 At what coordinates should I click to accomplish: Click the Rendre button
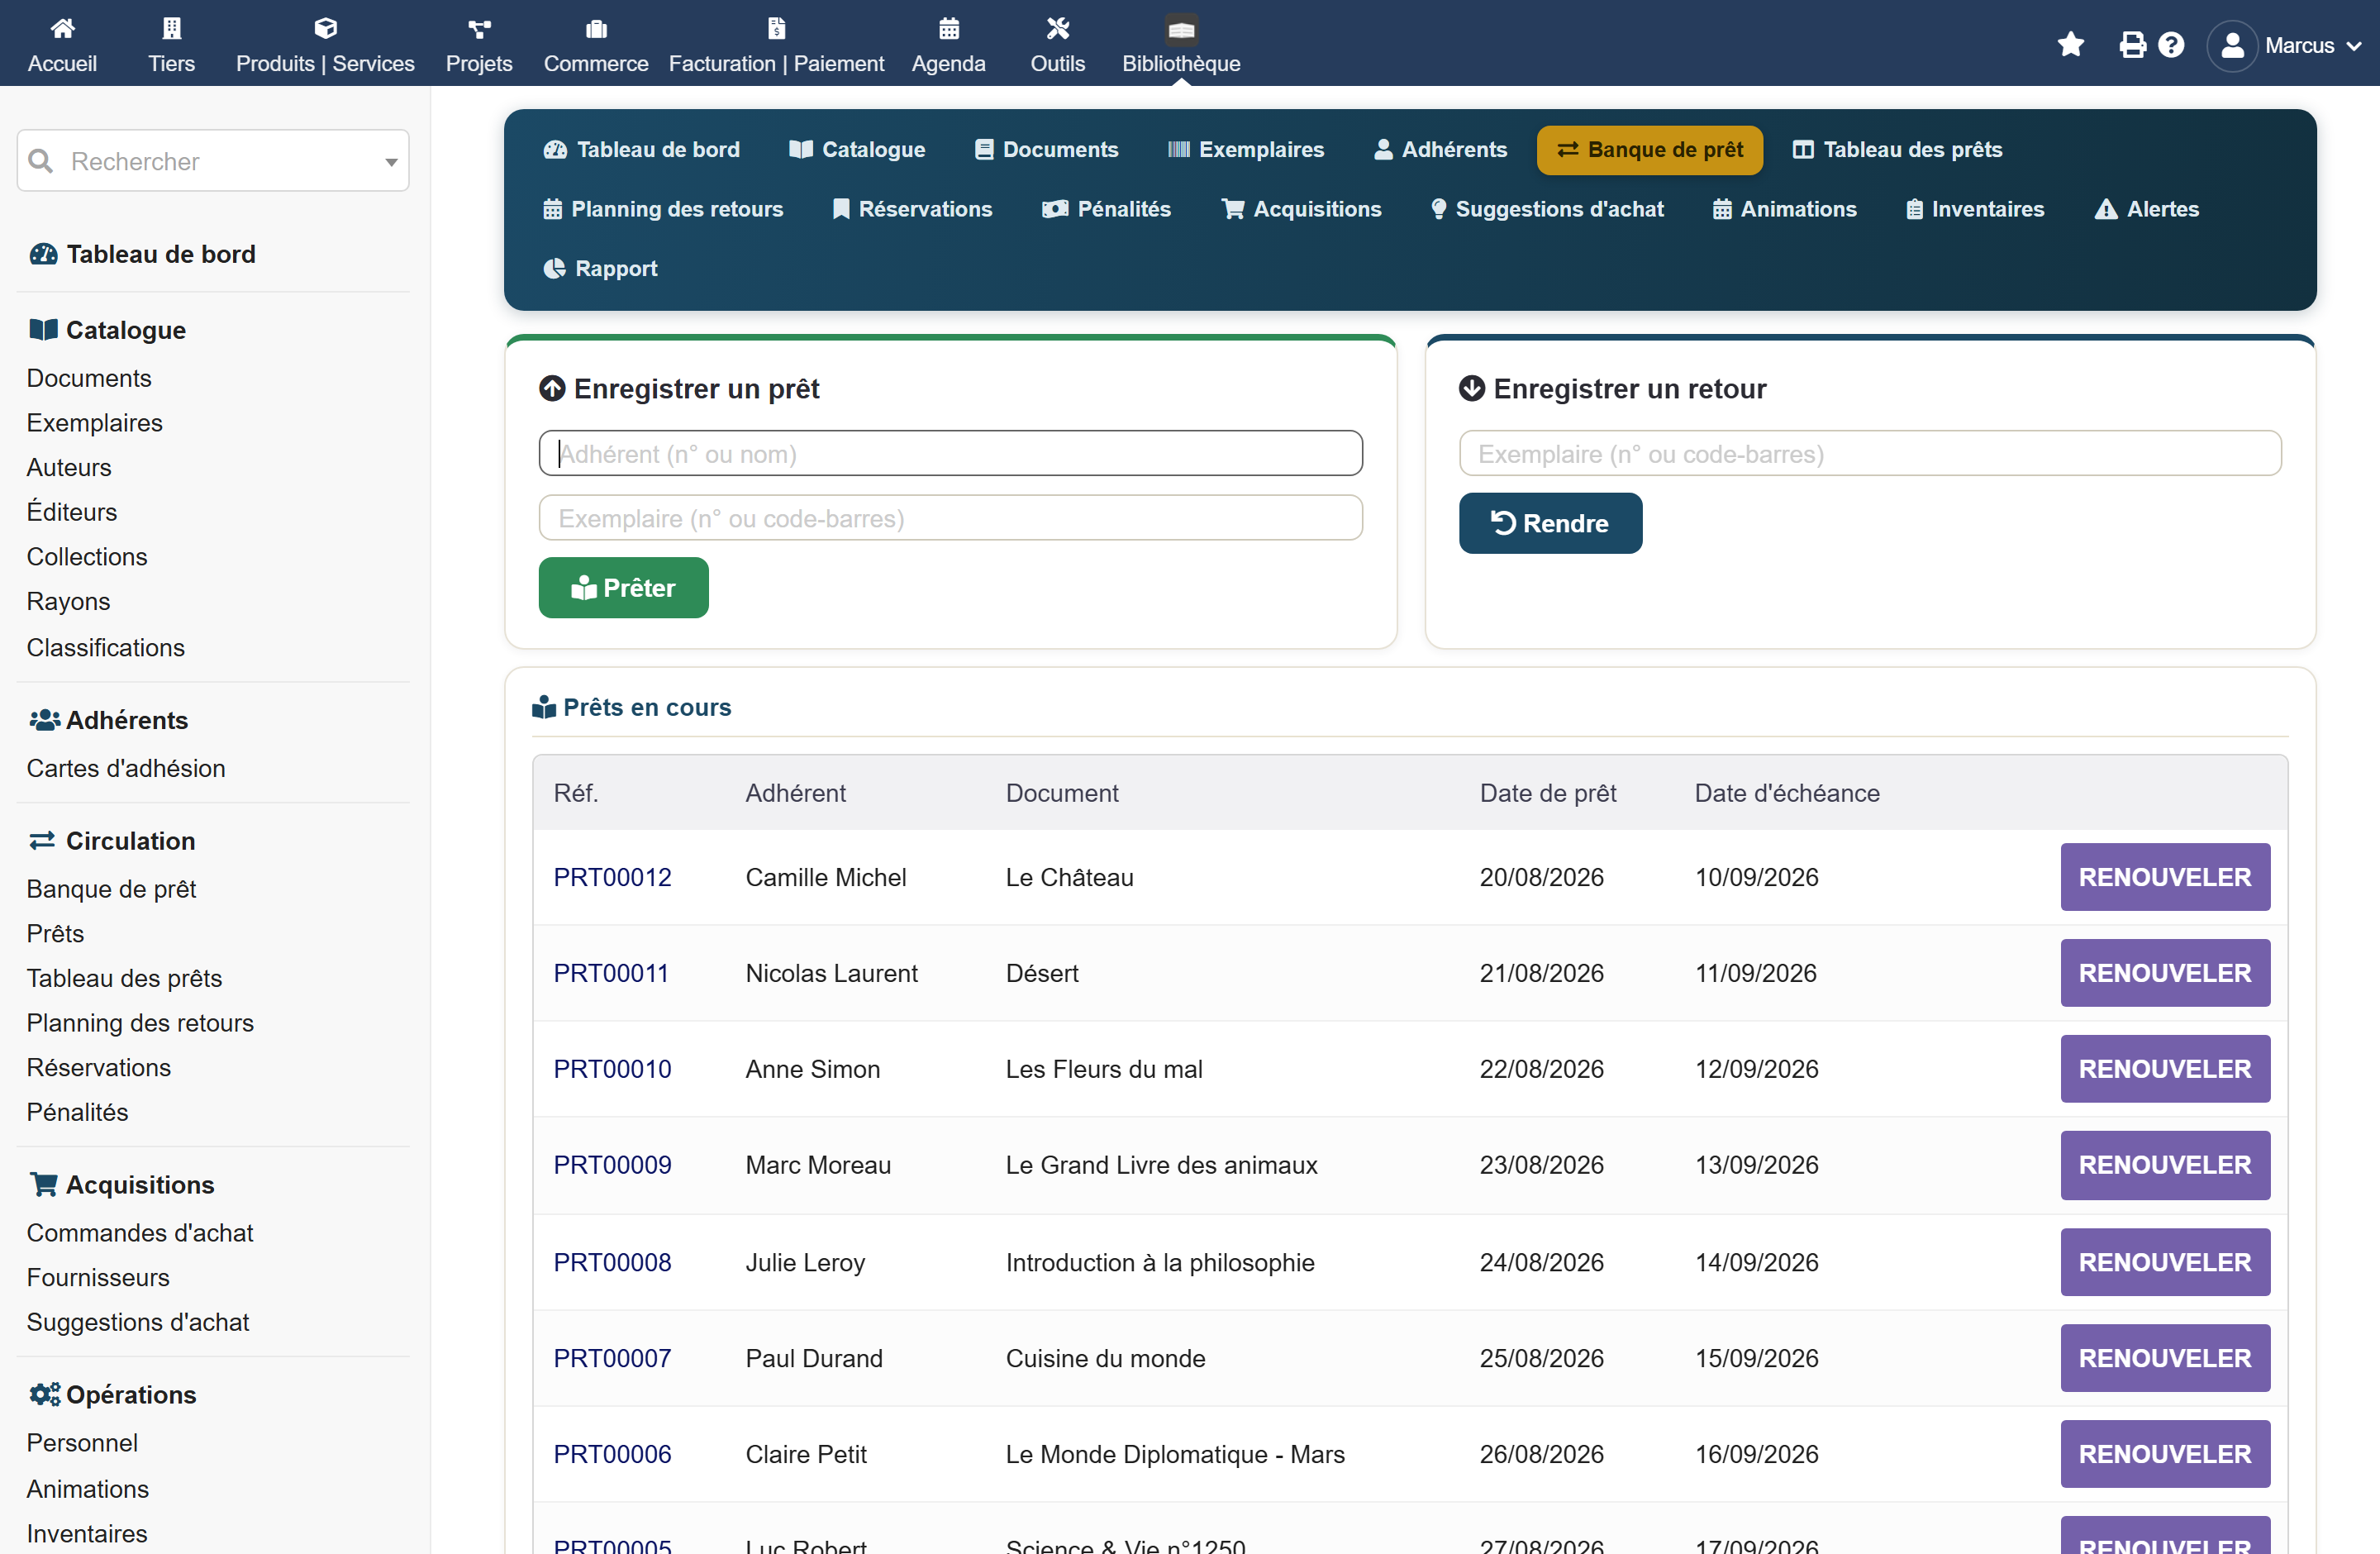(x=1549, y=523)
